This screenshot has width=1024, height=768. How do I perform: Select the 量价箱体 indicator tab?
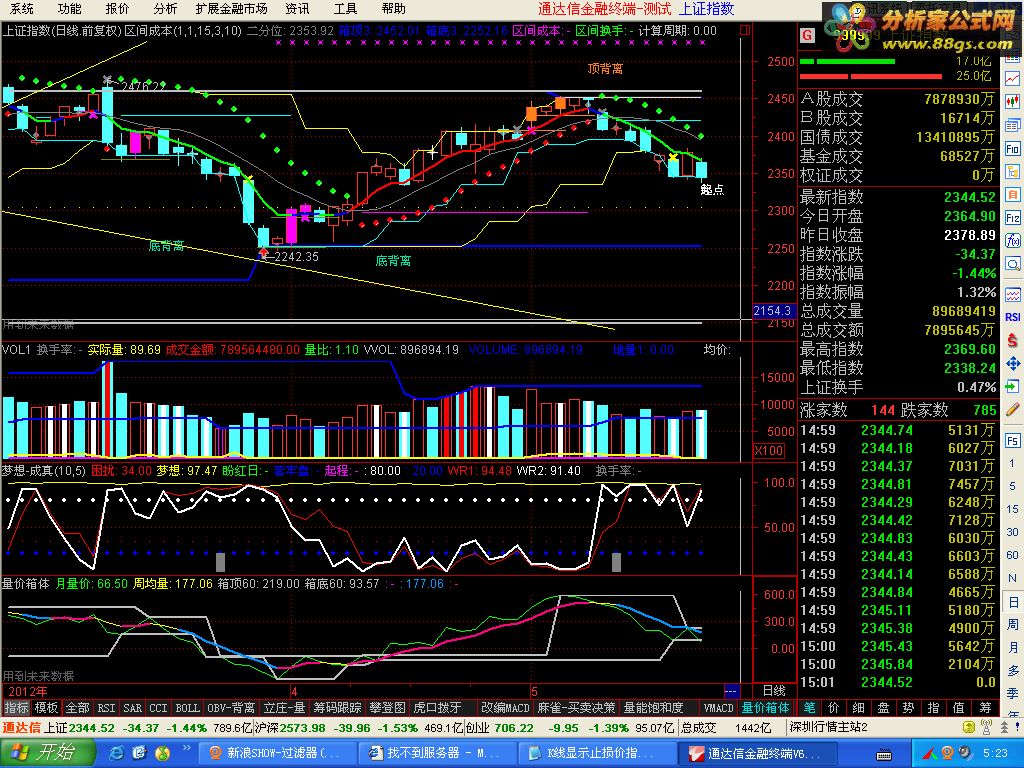tap(765, 708)
